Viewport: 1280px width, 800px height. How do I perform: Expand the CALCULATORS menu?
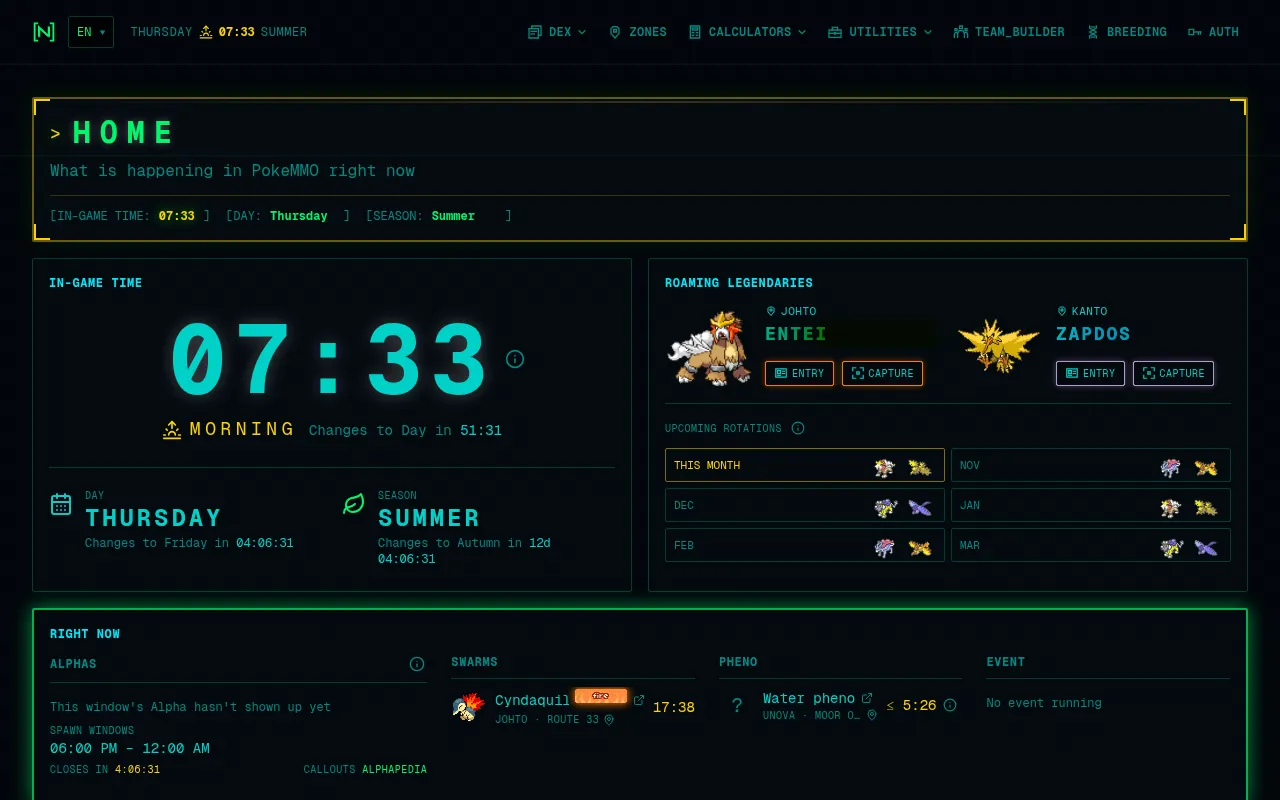click(x=747, y=32)
